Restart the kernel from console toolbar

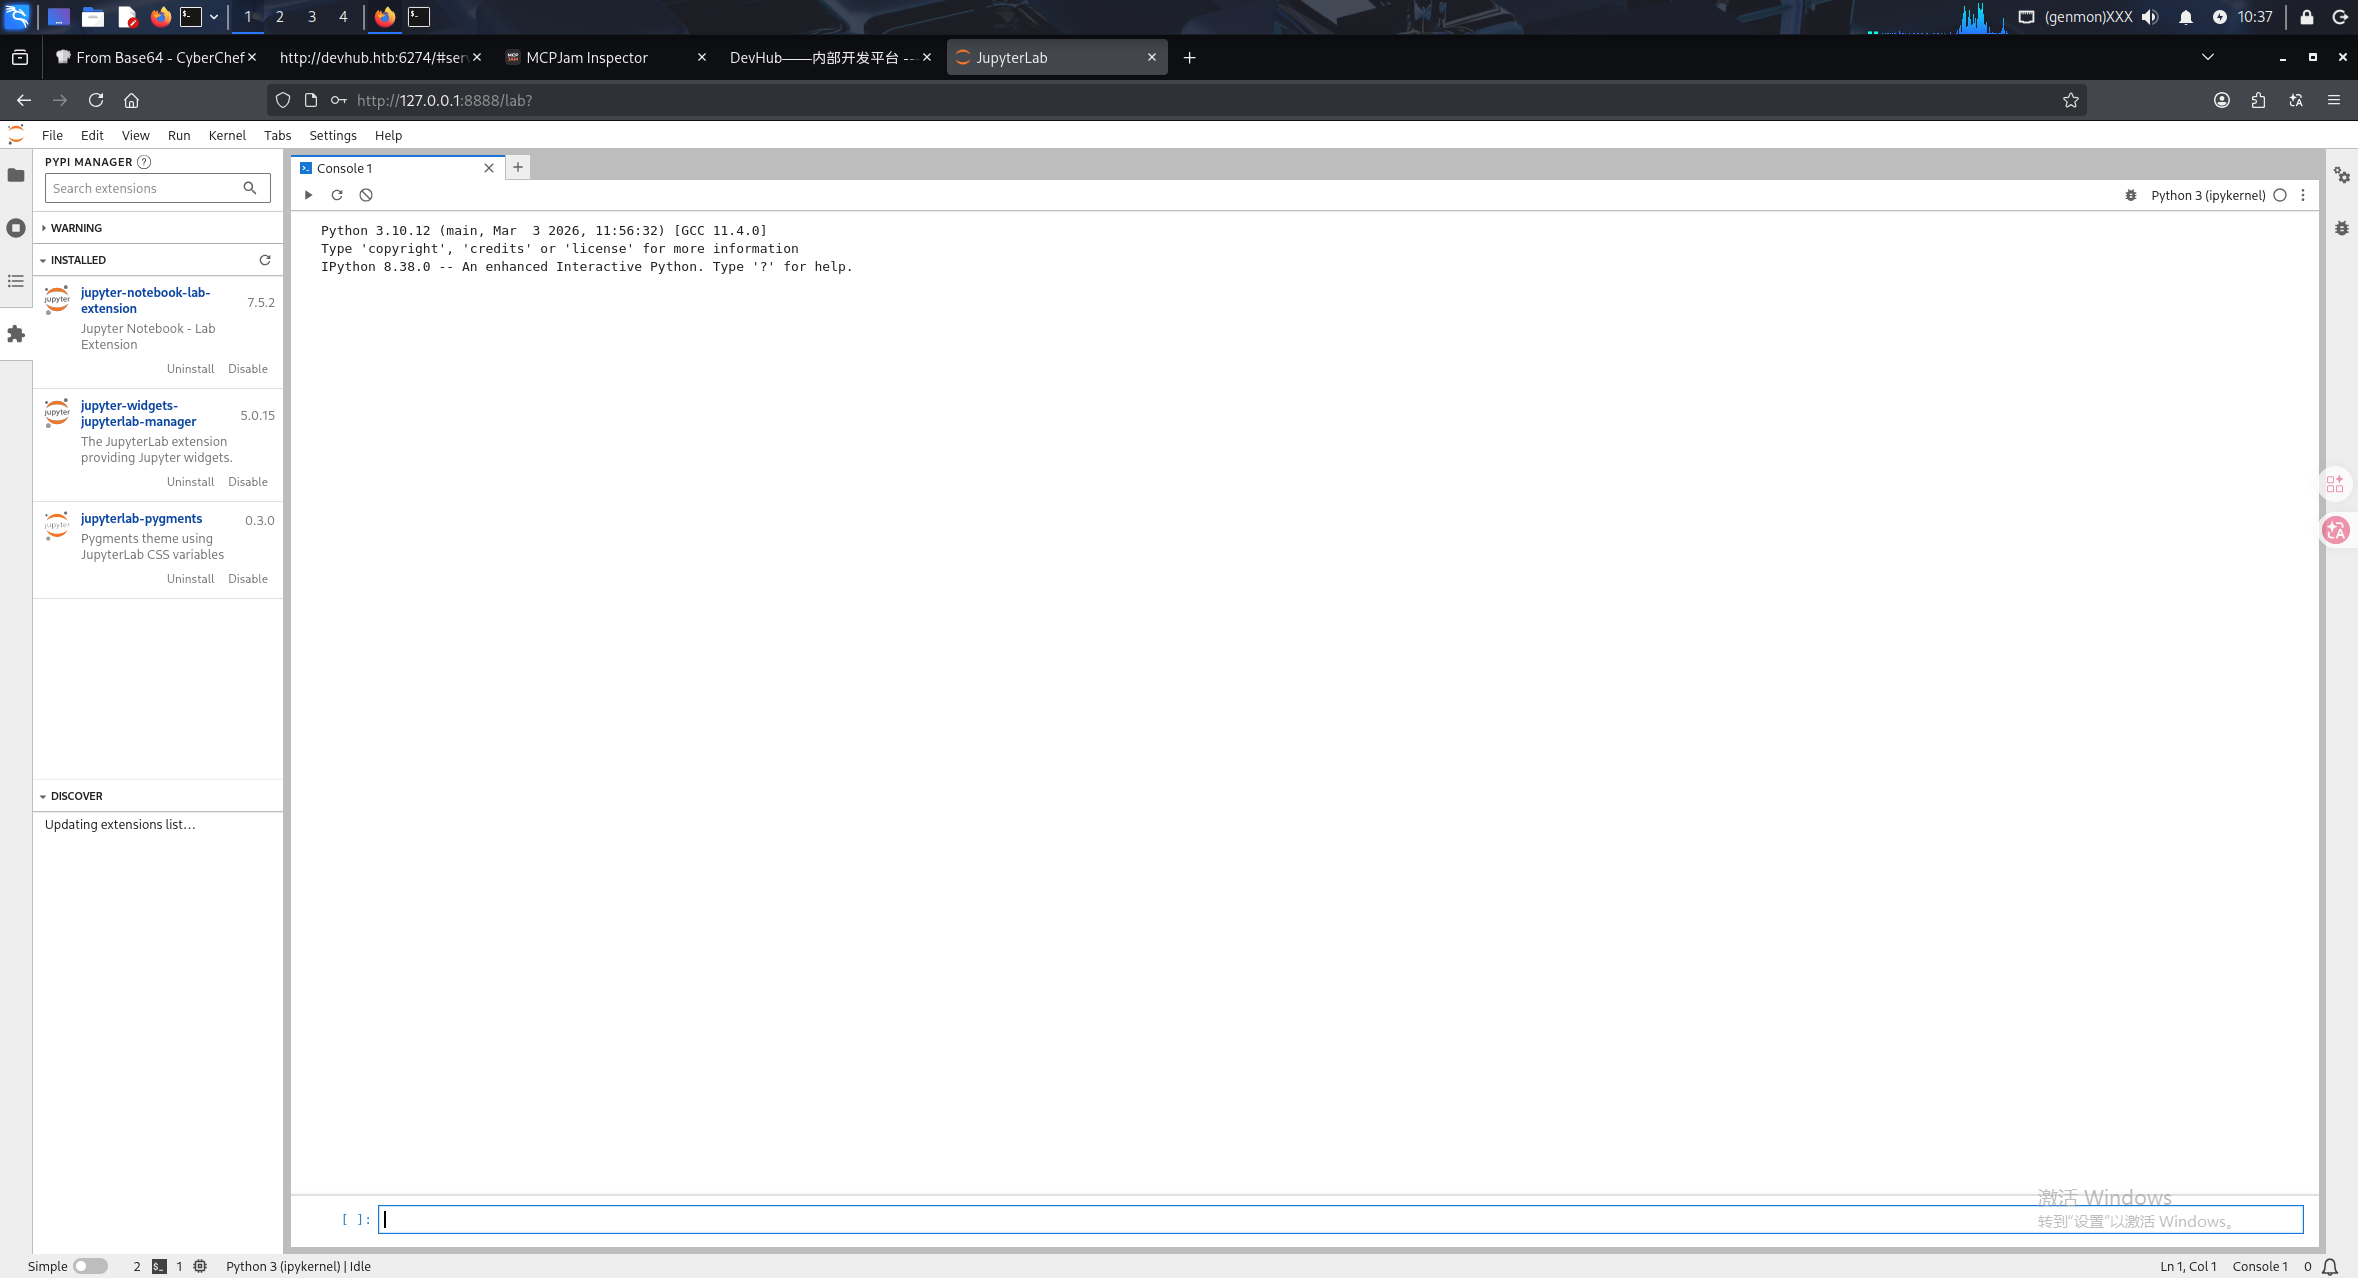click(x=337, y=195)
